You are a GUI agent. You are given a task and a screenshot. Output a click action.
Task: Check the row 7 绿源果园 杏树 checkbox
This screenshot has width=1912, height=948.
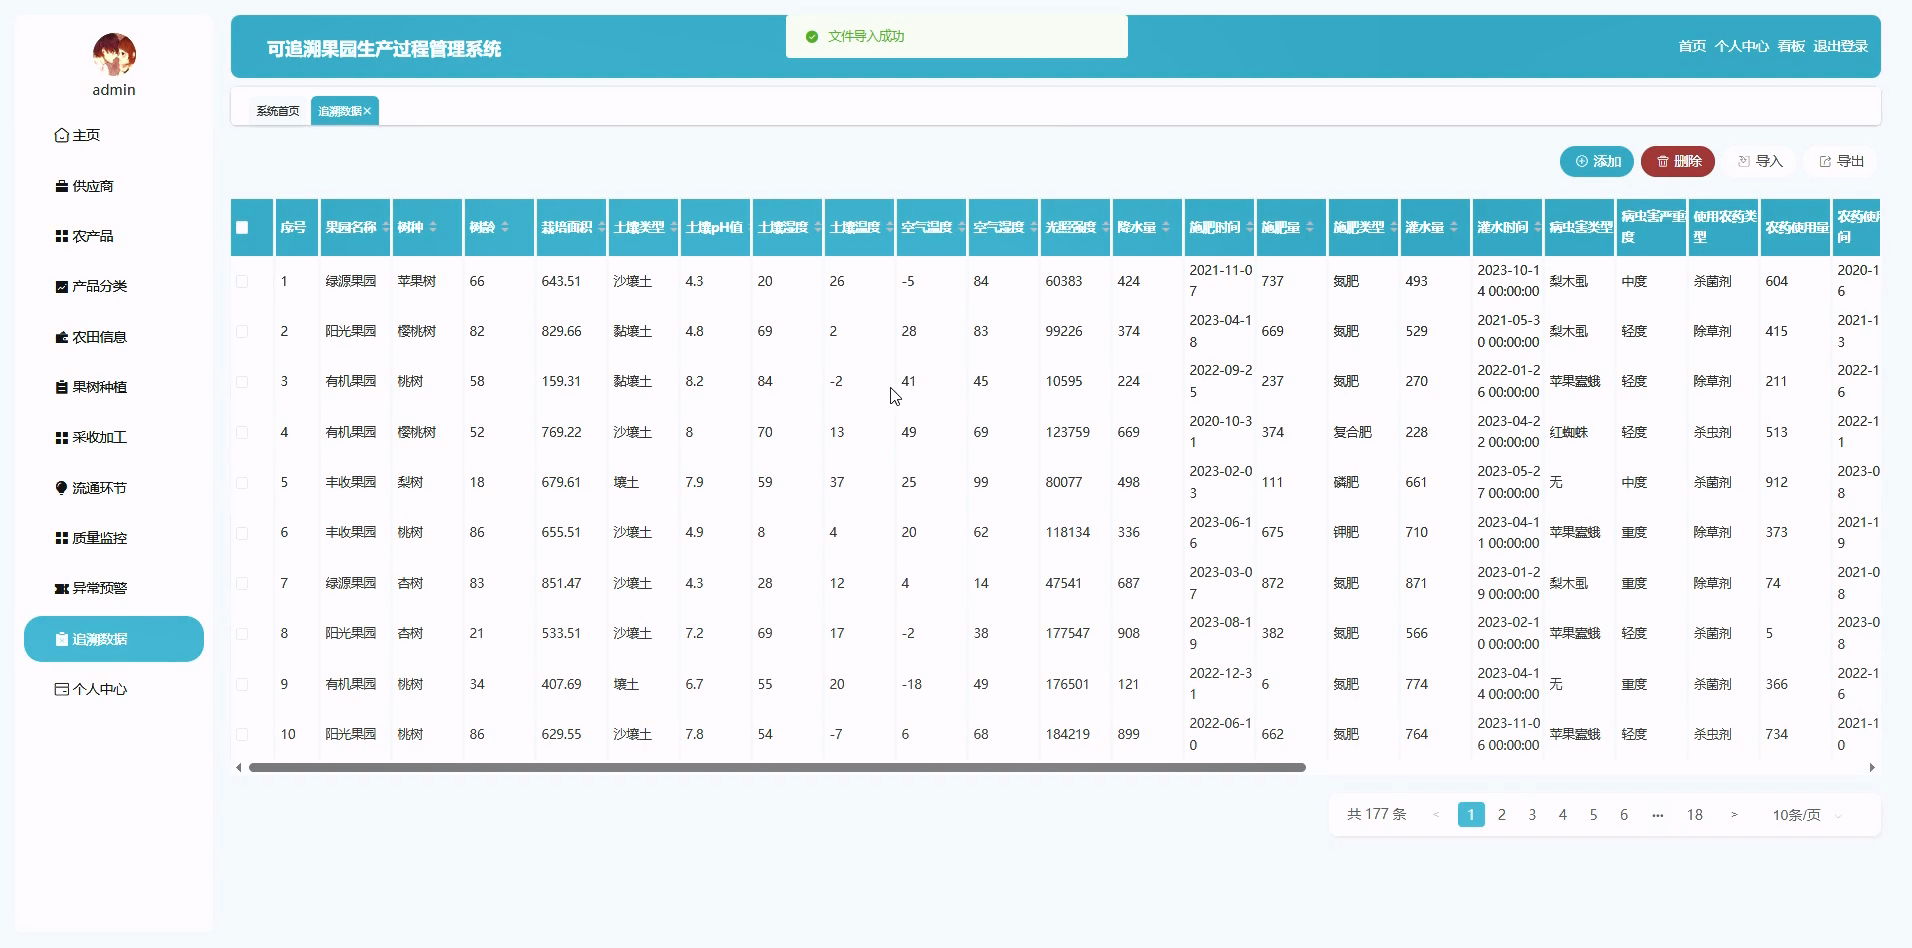point(242,583)
